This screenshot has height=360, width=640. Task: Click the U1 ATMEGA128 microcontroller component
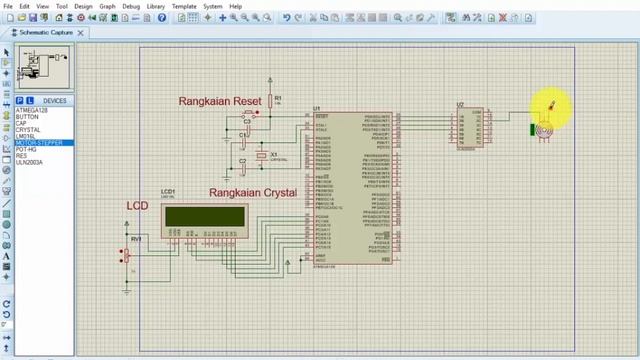click(x=353, y=188)
